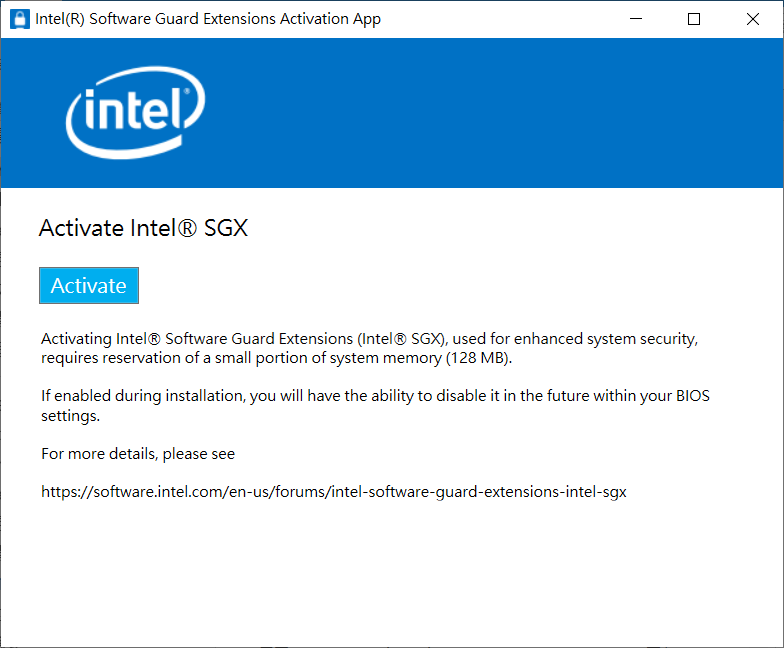
Task: Maximize the SGX Activation App window
Action: tap(694, 19)
